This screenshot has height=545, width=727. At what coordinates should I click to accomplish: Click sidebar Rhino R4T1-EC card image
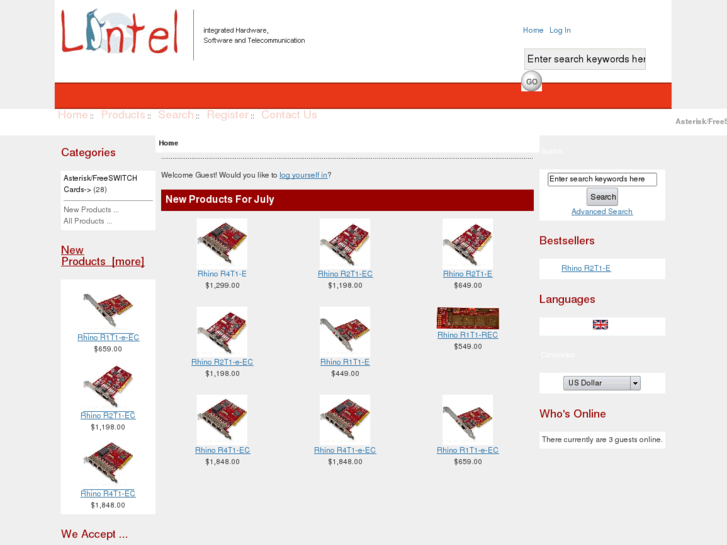(x=108, y=464)
